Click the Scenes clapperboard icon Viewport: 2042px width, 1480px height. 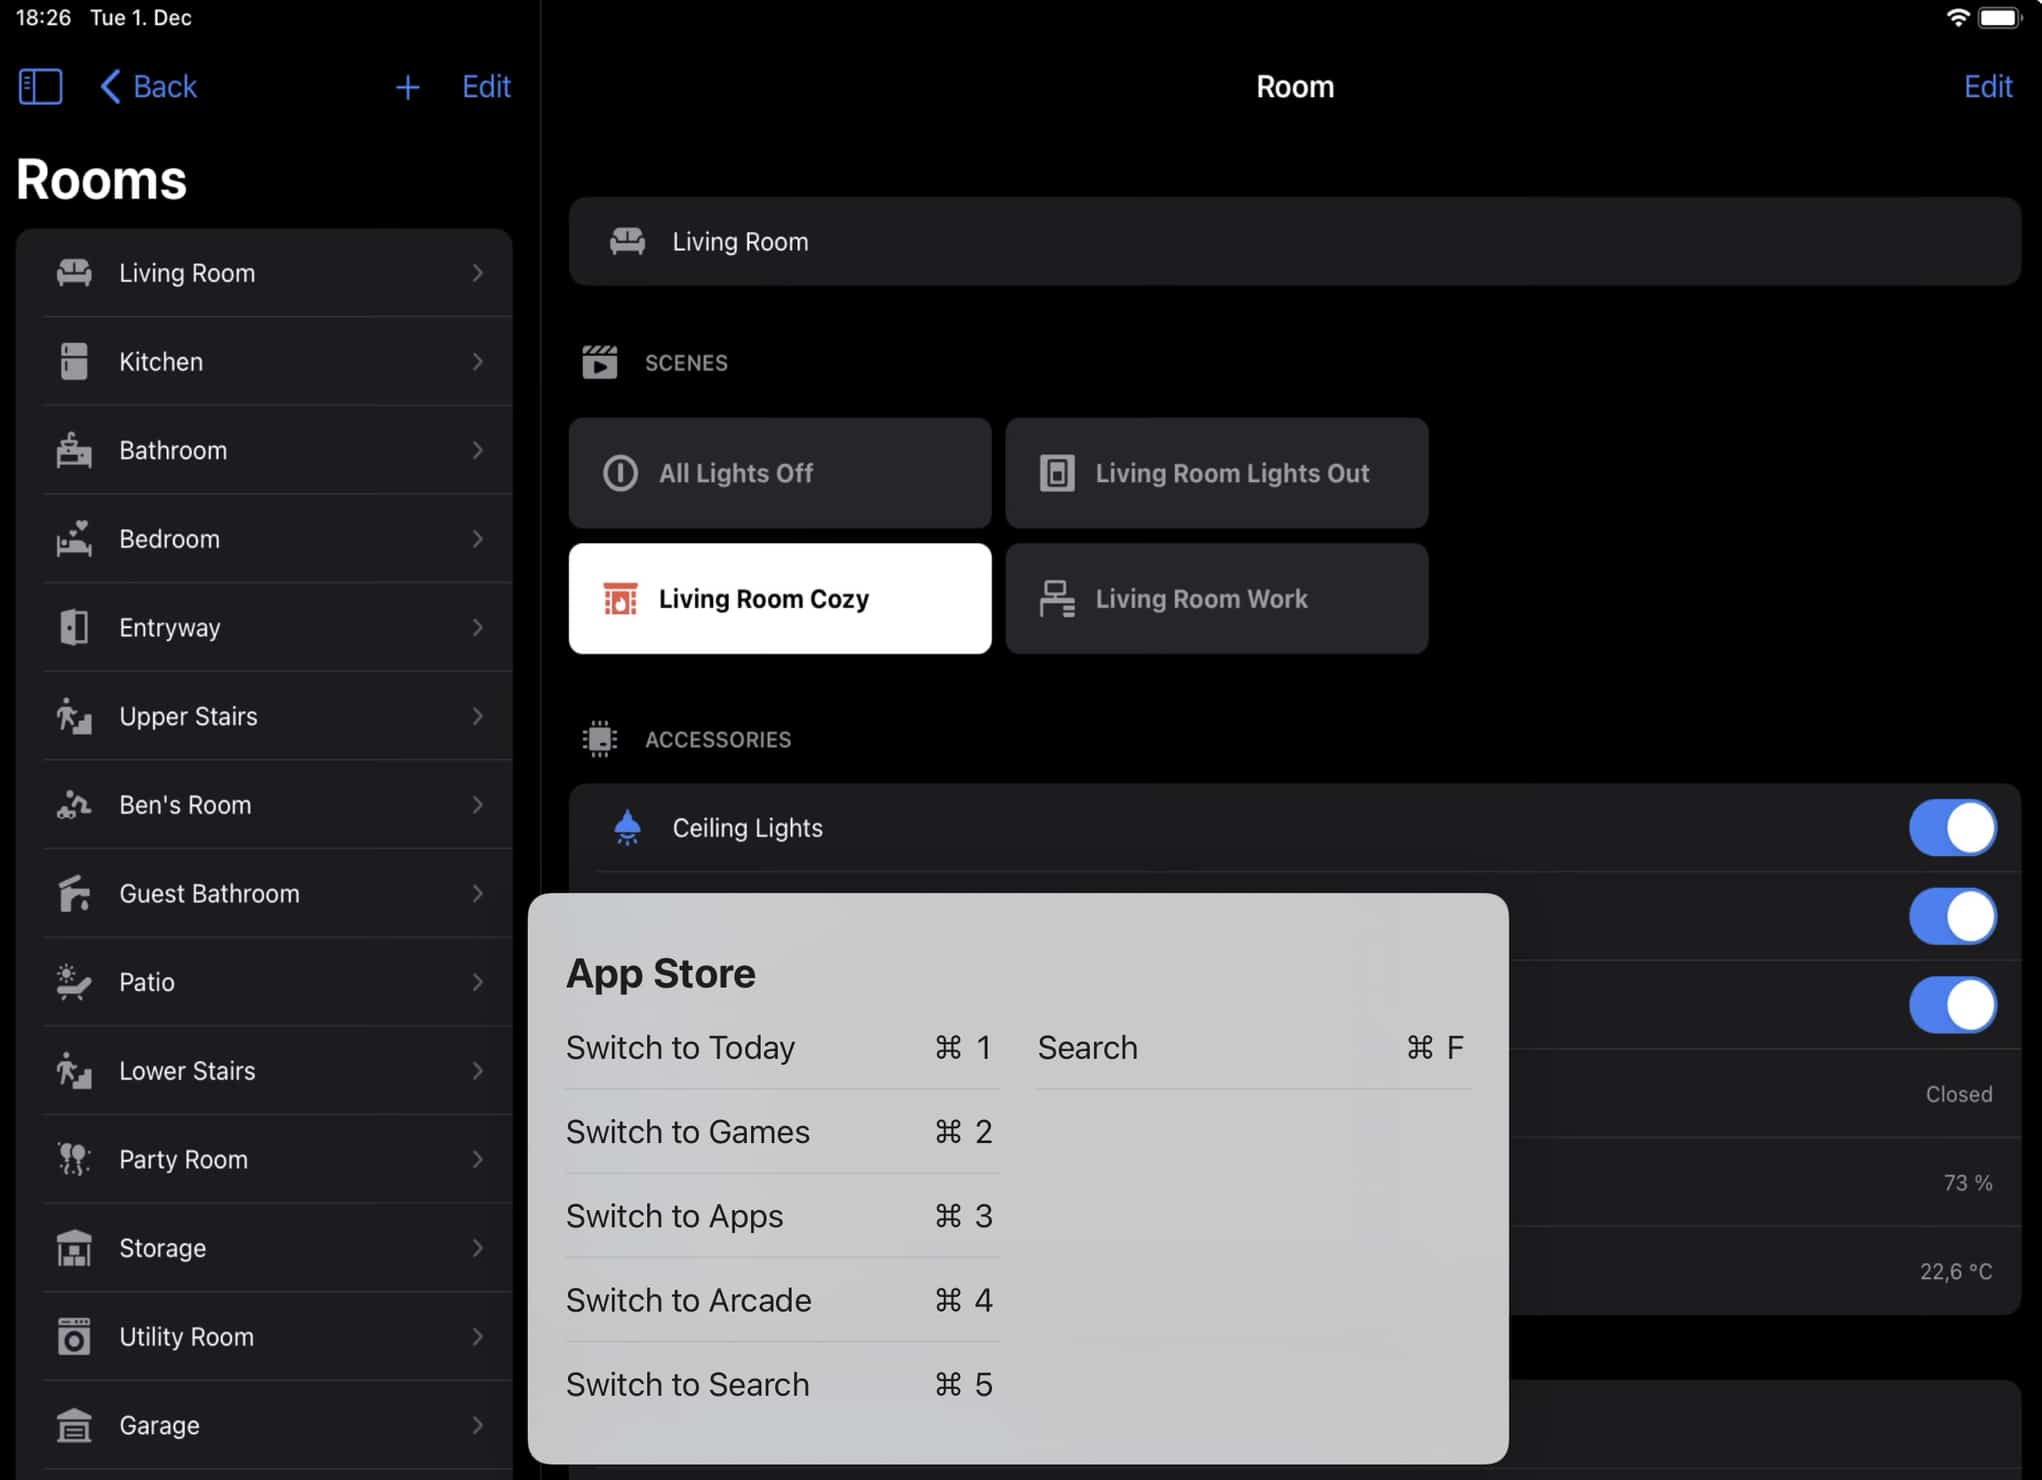(600, 362)
